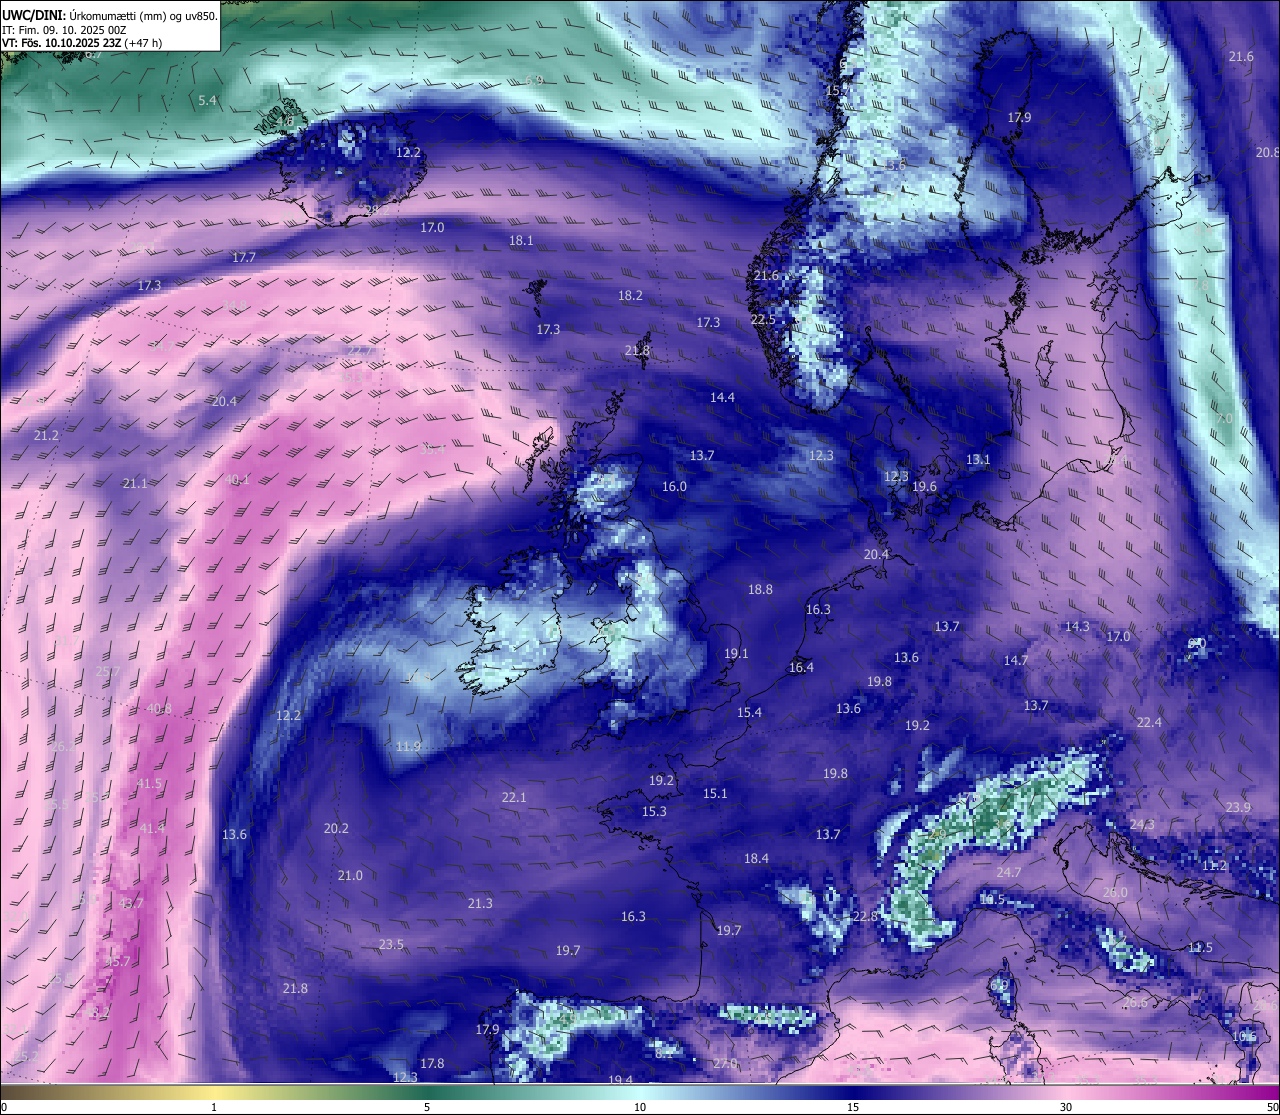The image size is (1280, 1115).
Task: Click the 22.5 value off Norway
Action: click(x=763, y=319)
